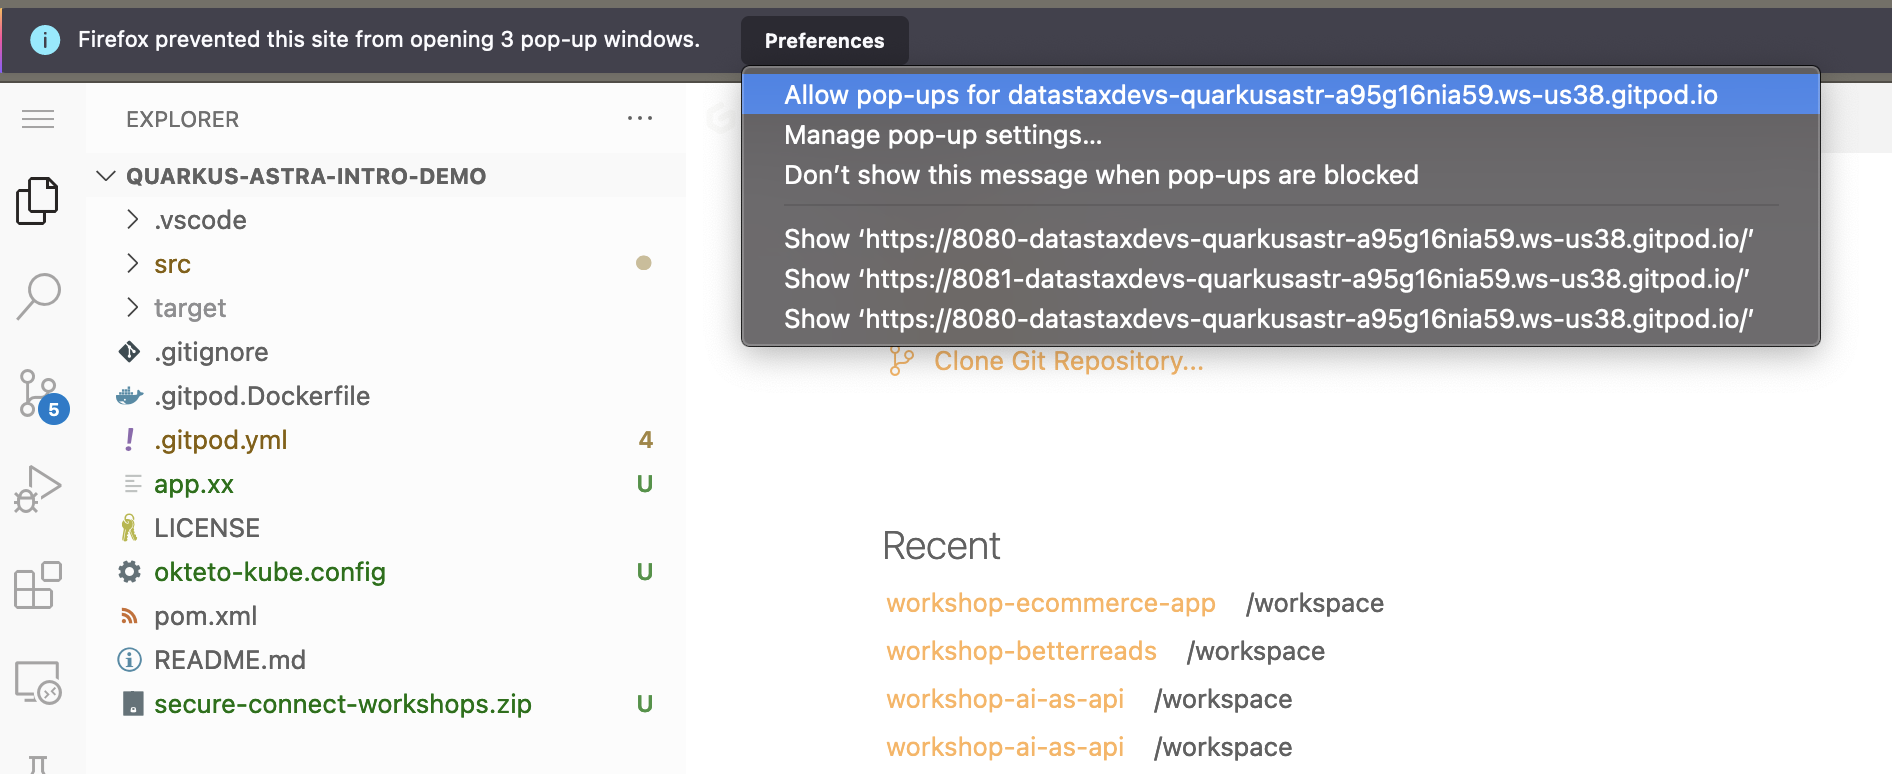Viewport: 1892px width, 774px height.
Task: Collapse the QUARKUS-ASTRA-INTRO-DEMO root folder
Action: point(106,176)
